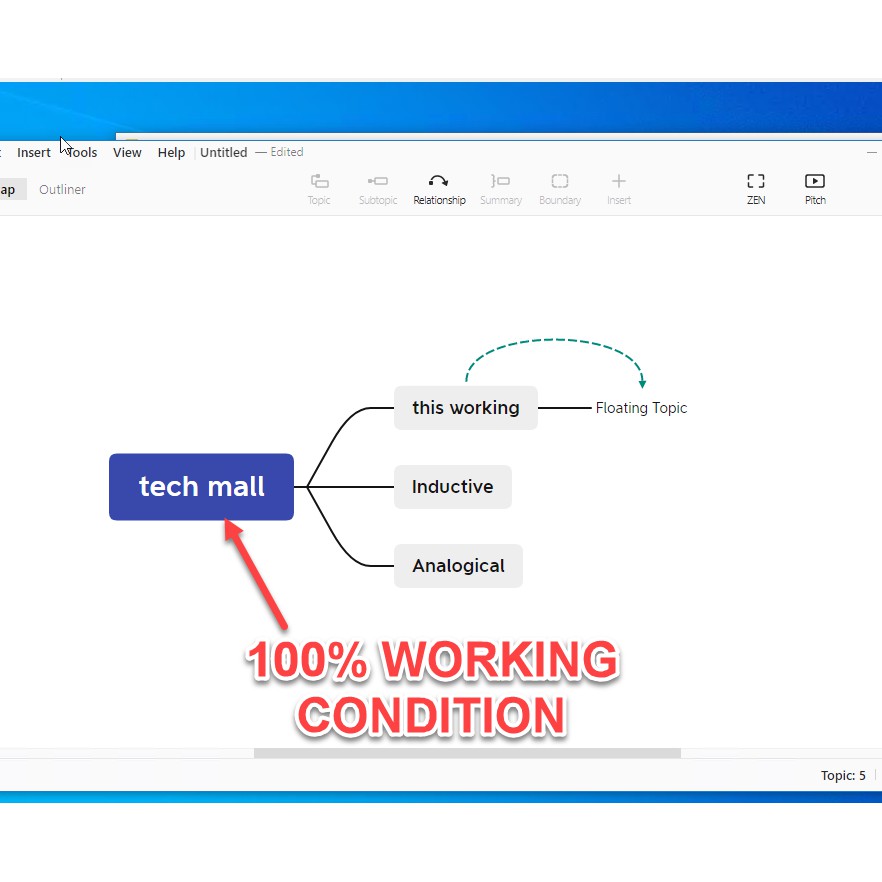Switch to the Outliner tab

tap(62, 190)
